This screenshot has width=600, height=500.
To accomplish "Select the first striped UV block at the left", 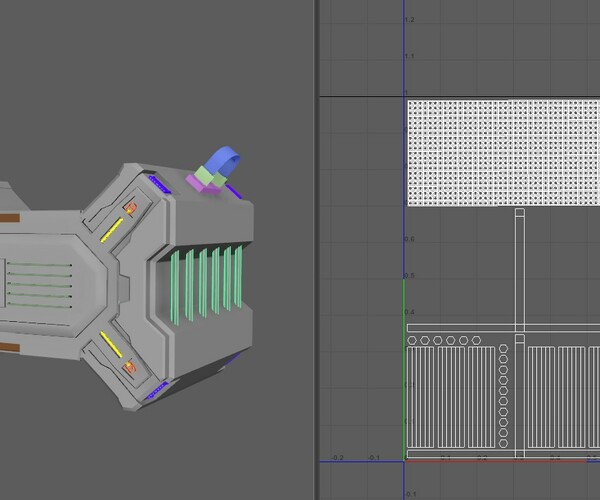I will pos(421,397).
